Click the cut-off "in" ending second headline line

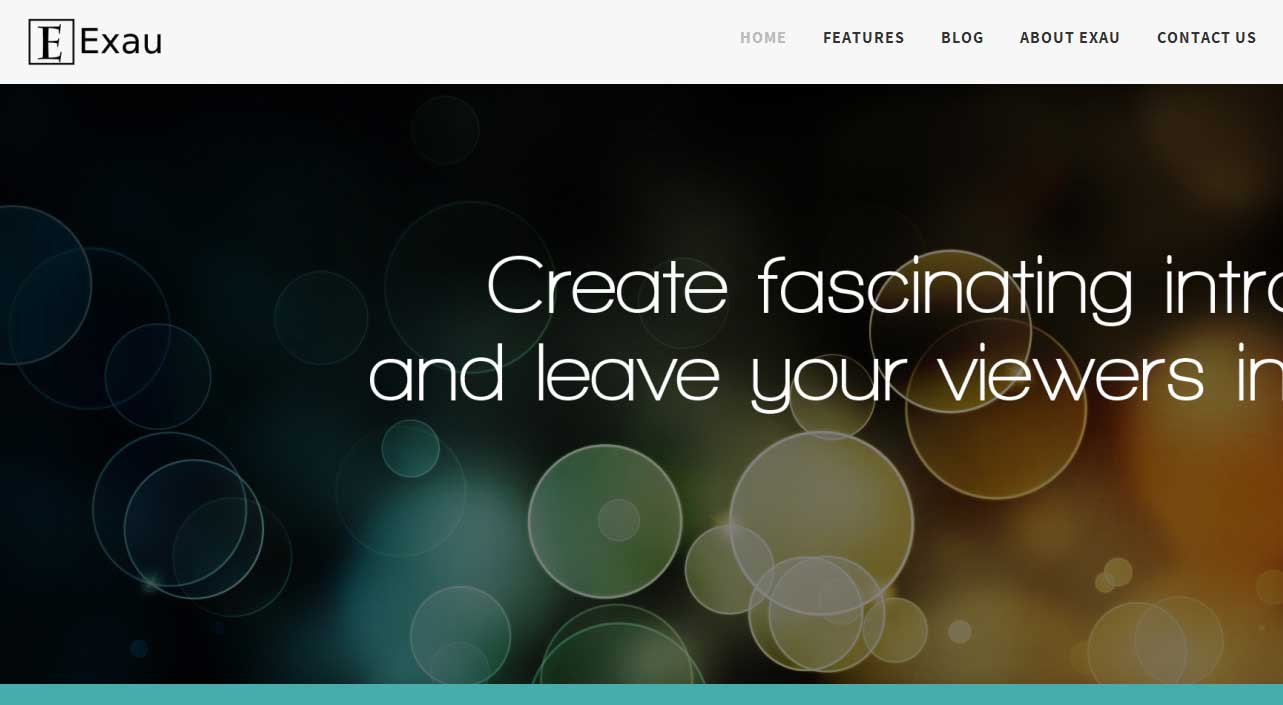click(1260, 372)
